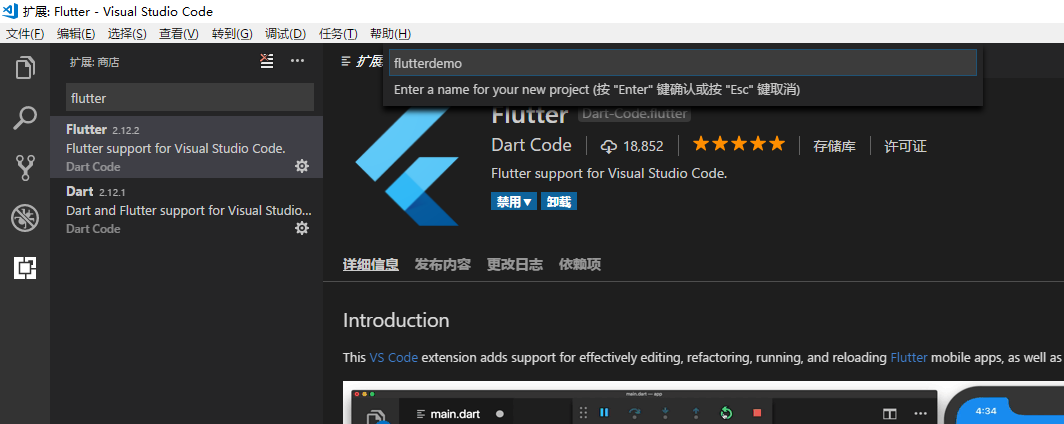Click the 扩展: 商店 panel title

pyautogui.click(x=94, y=62)
